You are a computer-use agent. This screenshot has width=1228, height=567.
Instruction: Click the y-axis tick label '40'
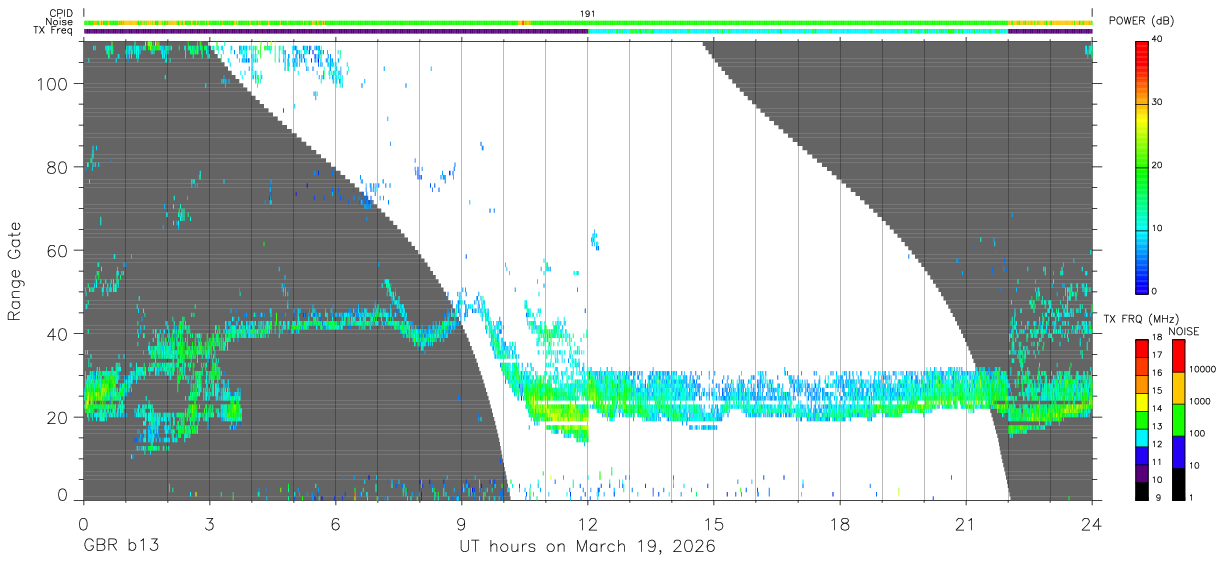59,334
